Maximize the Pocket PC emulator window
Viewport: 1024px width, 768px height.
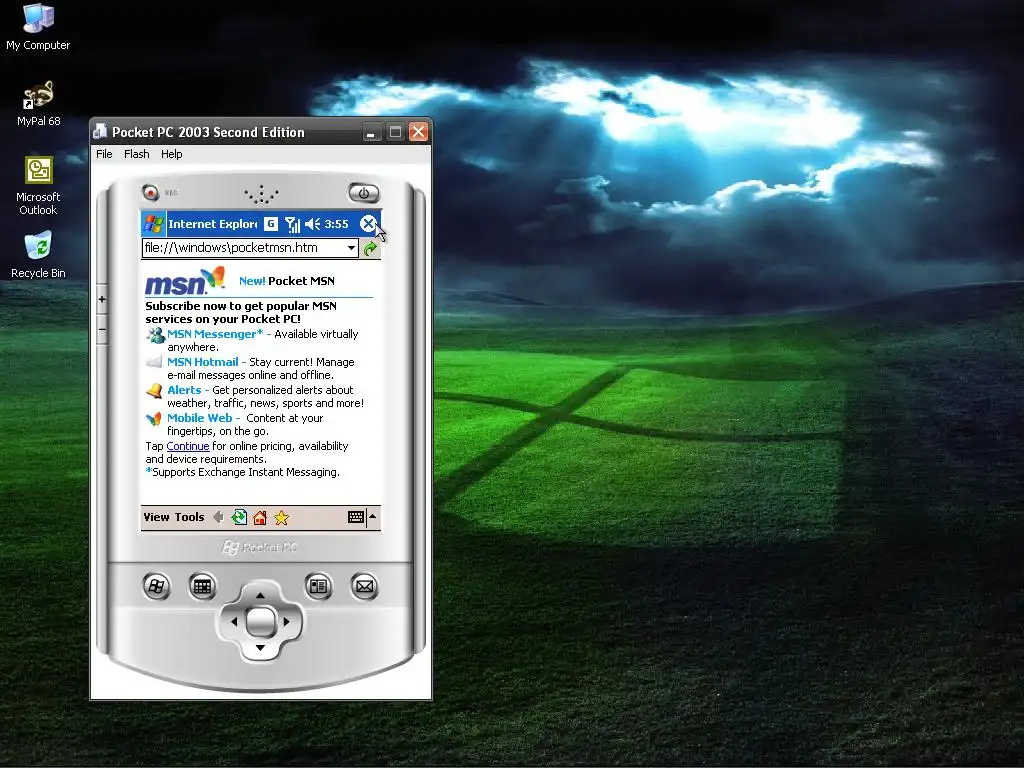coord(395,133)
